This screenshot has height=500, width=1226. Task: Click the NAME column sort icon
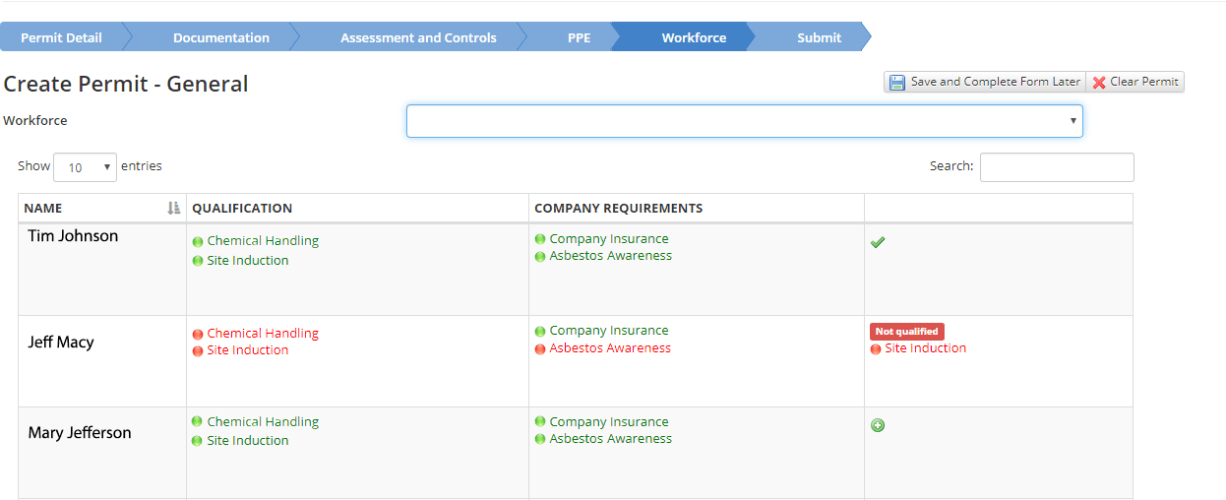click(x=174, y=208)
